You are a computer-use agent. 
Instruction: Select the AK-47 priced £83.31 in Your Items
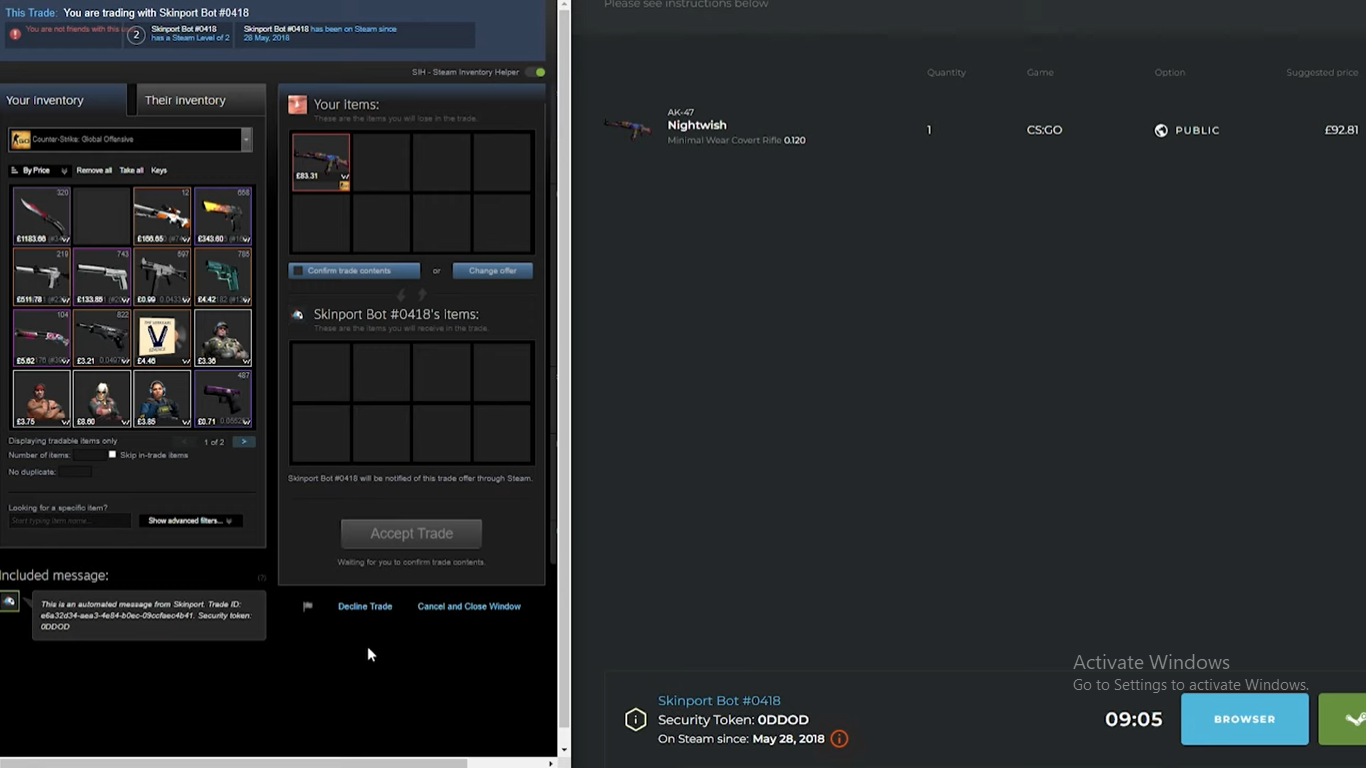pyautogui.click(x=321, y=162)
